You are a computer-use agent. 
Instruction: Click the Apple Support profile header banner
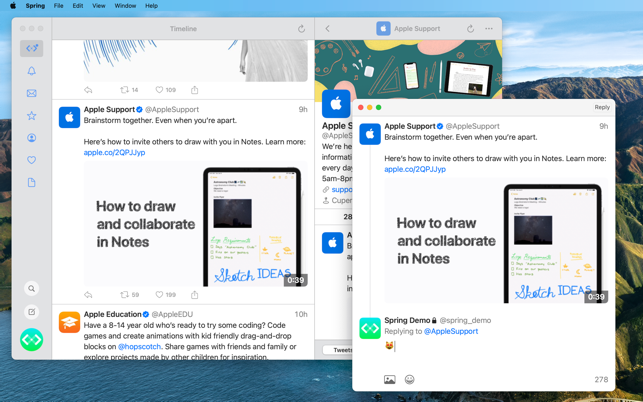pyautogui.click(x=408, y=69)
